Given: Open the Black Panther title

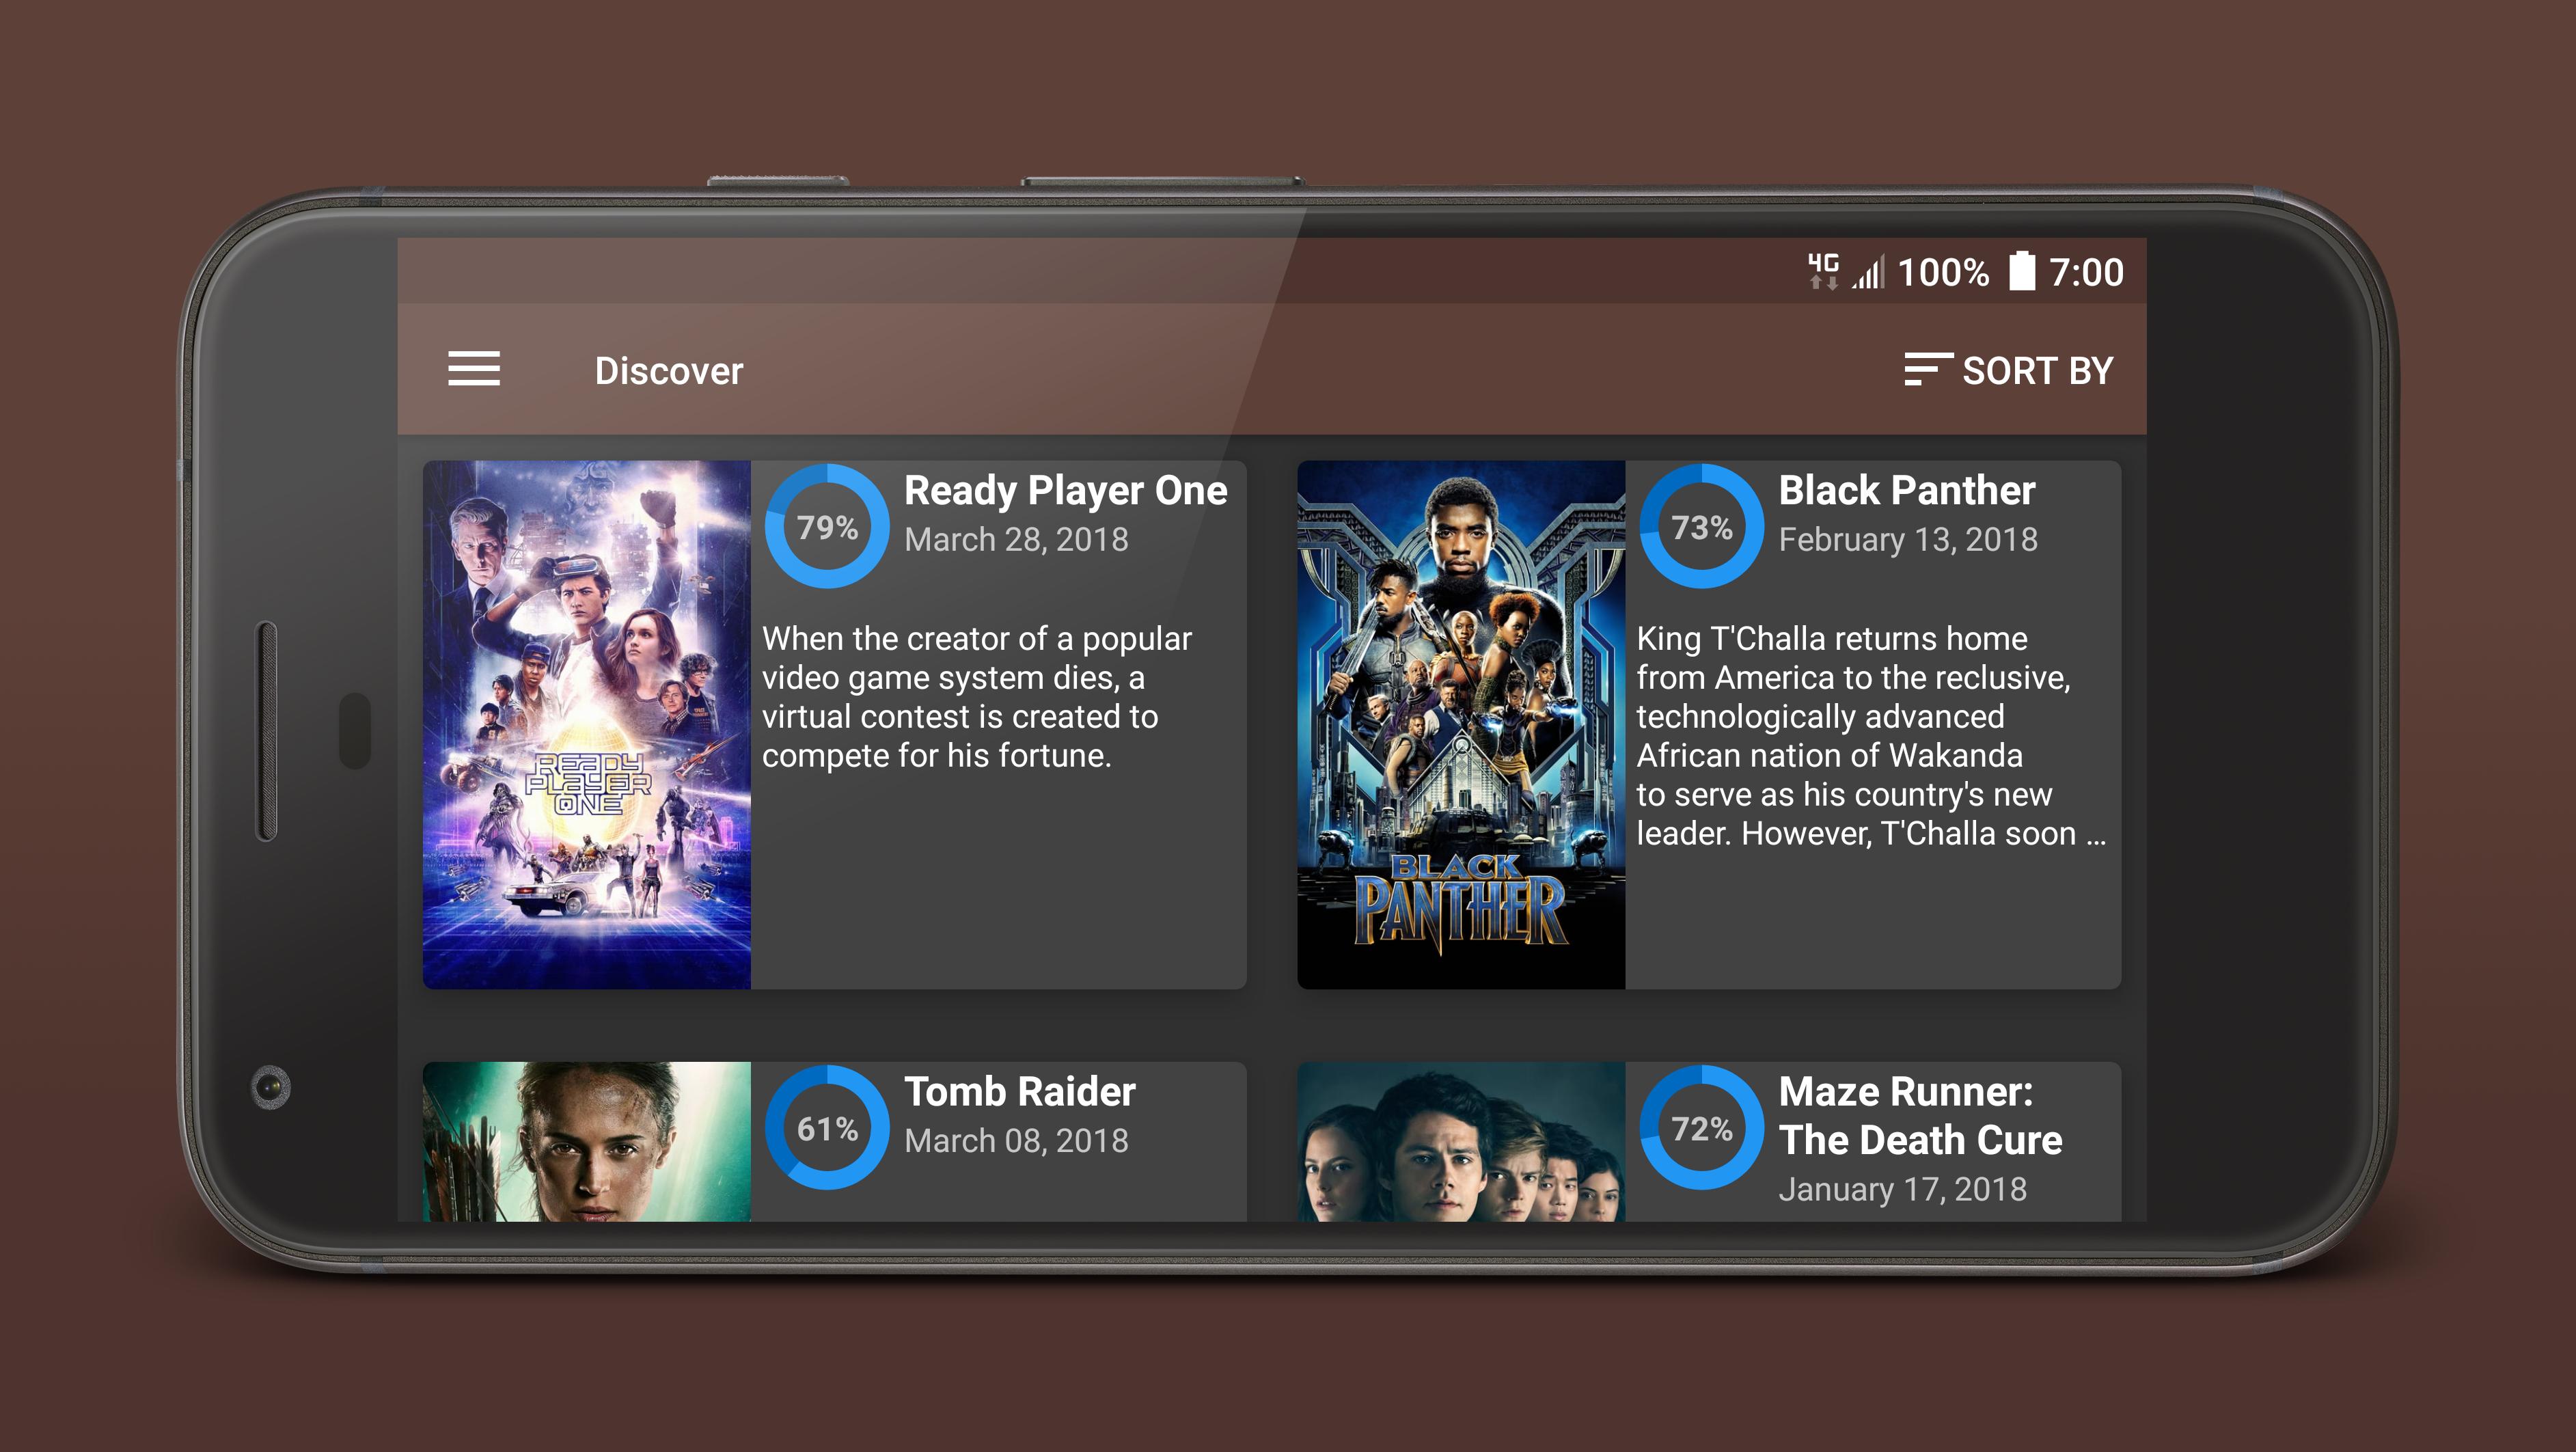Looking at the screenshot, I should click(1907, 491).
